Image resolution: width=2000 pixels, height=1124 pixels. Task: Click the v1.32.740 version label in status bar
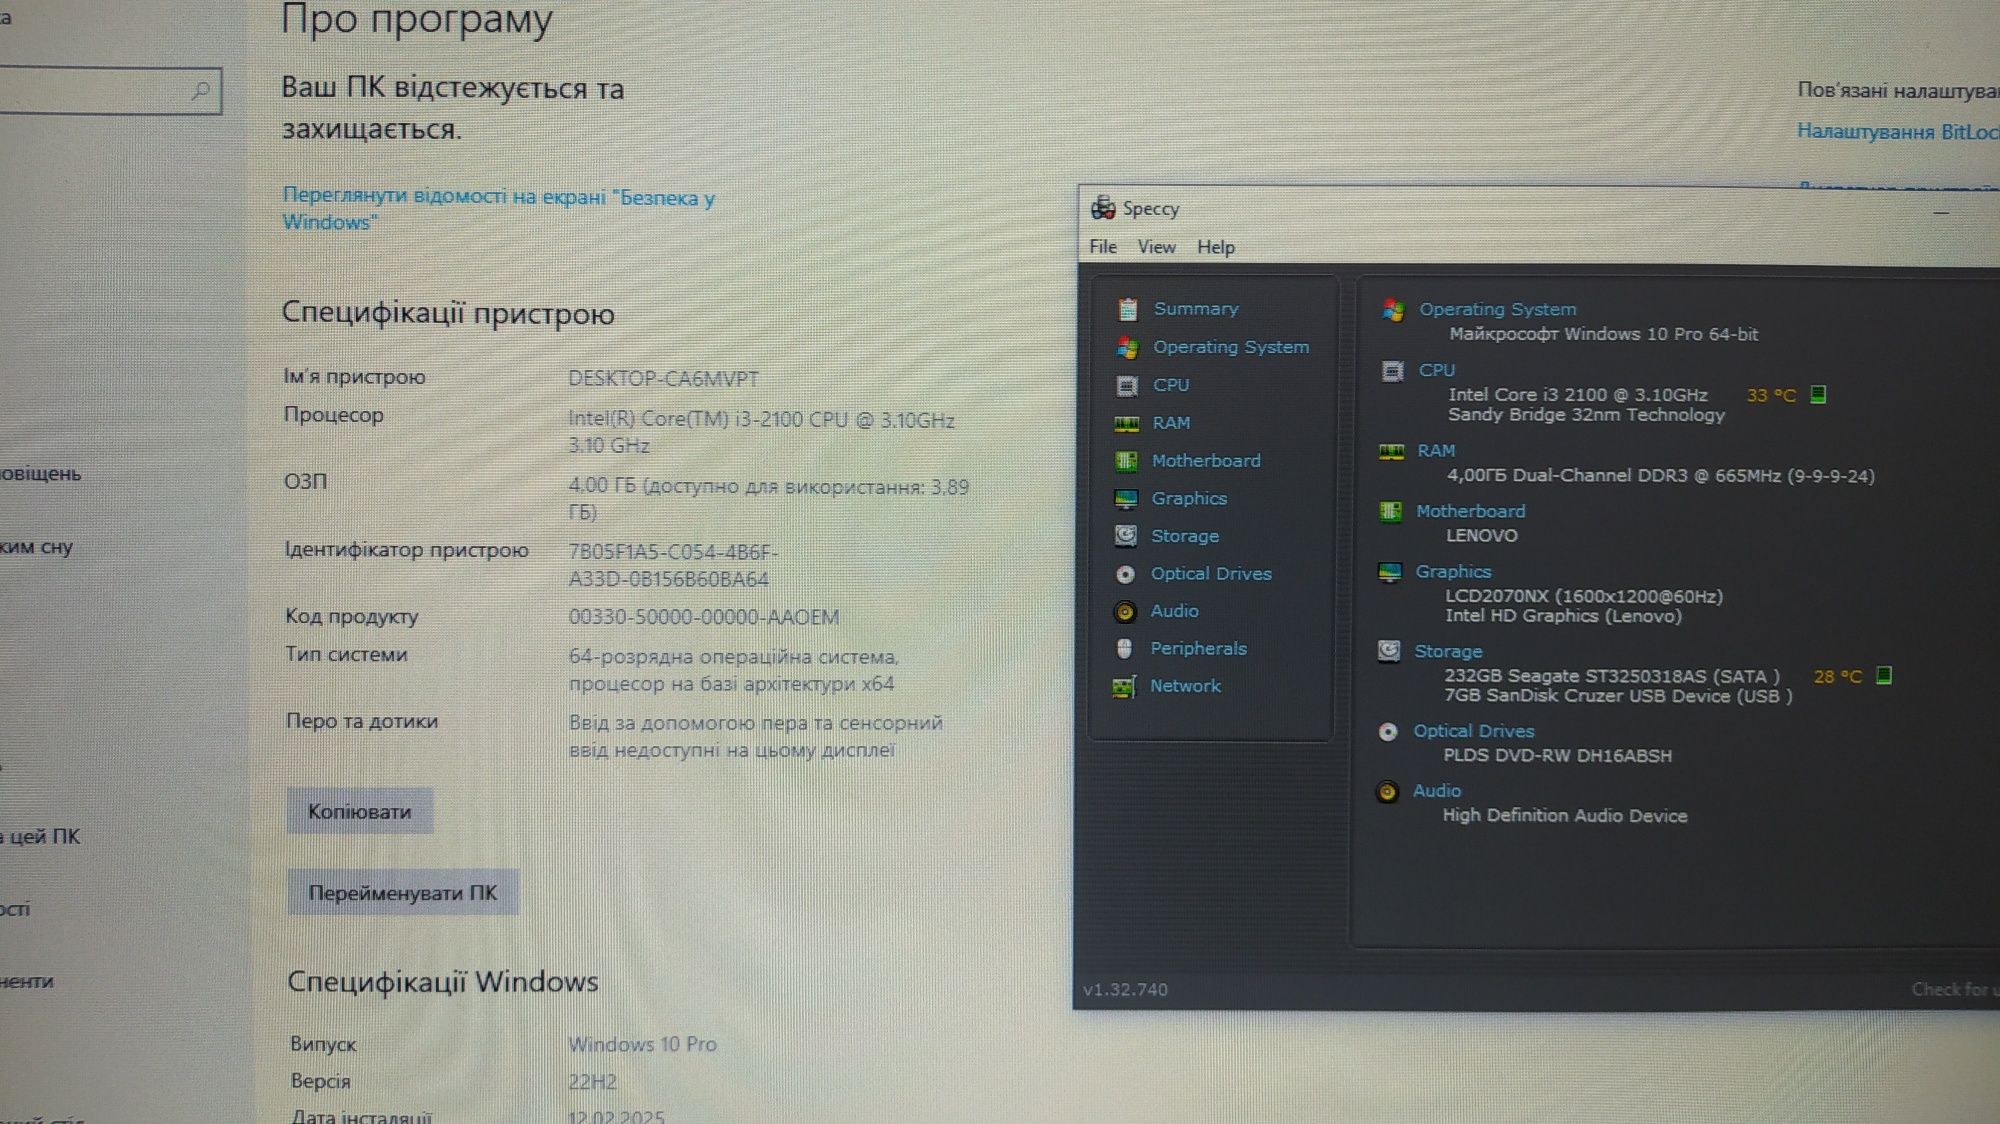click(x=1125, y=990)
